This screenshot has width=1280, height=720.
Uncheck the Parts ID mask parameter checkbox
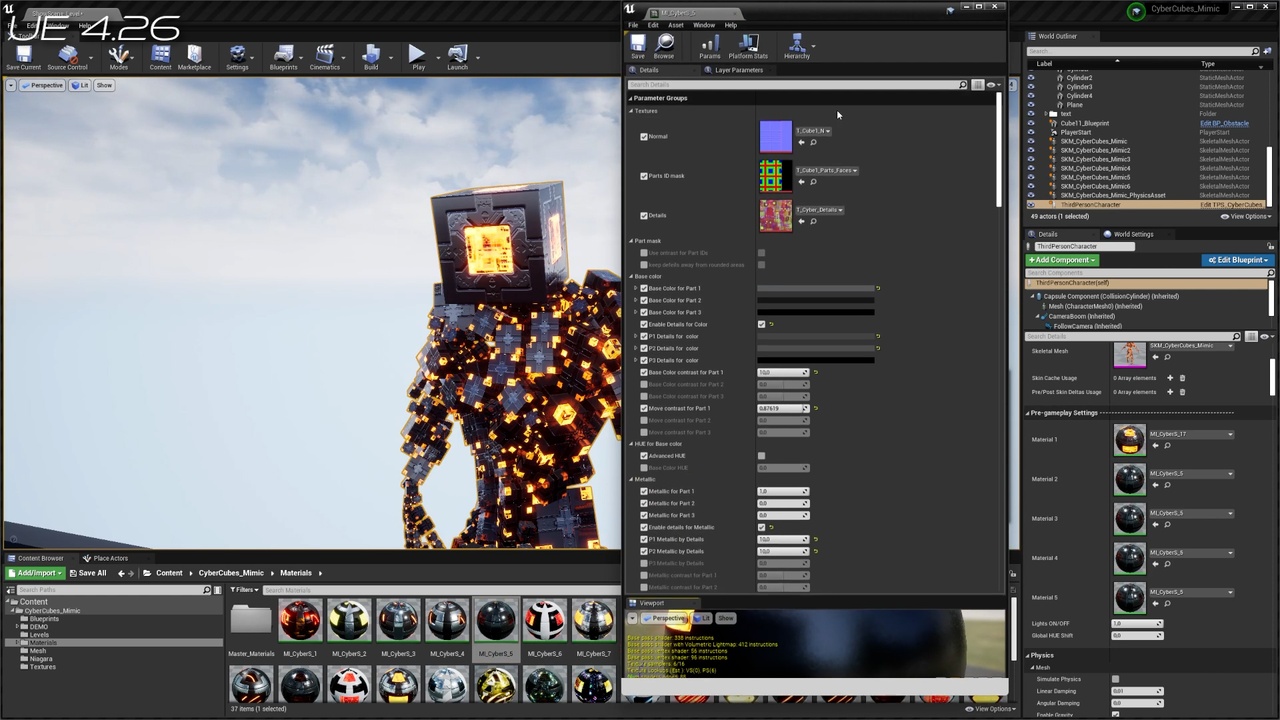(x=644, y=176)
